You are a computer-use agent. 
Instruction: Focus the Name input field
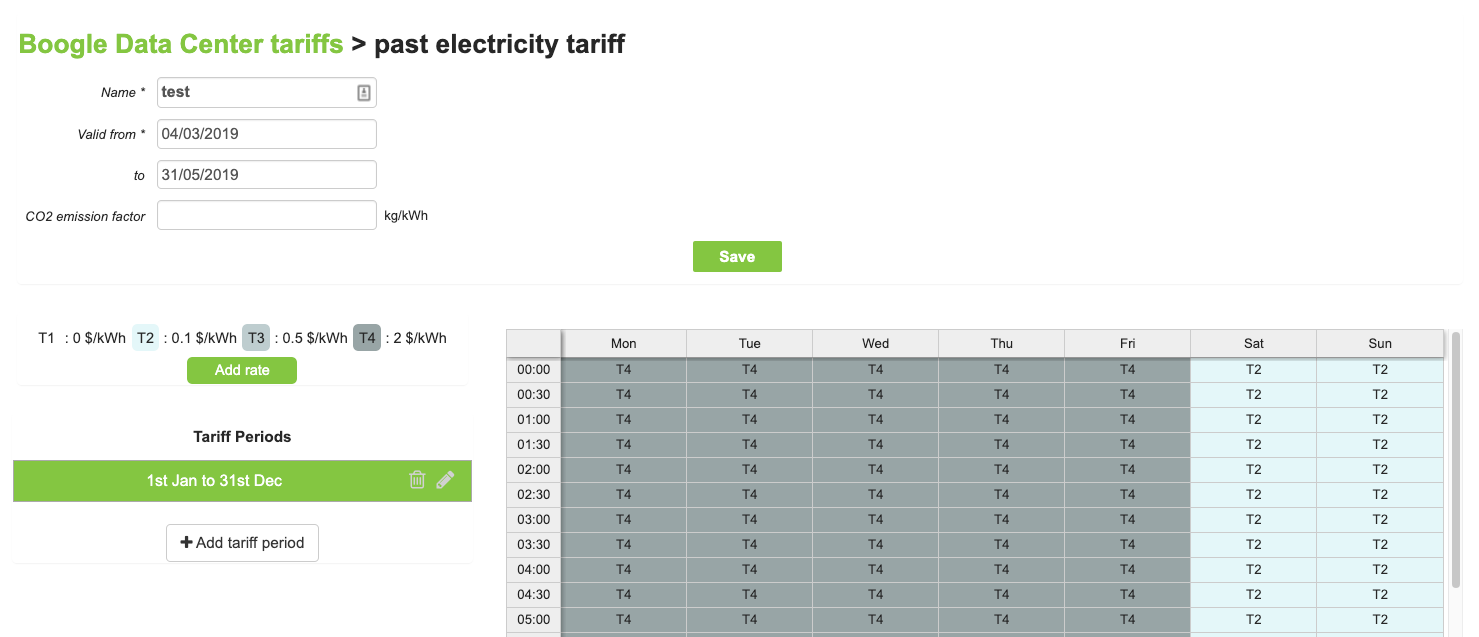click(x=255, y=93)
